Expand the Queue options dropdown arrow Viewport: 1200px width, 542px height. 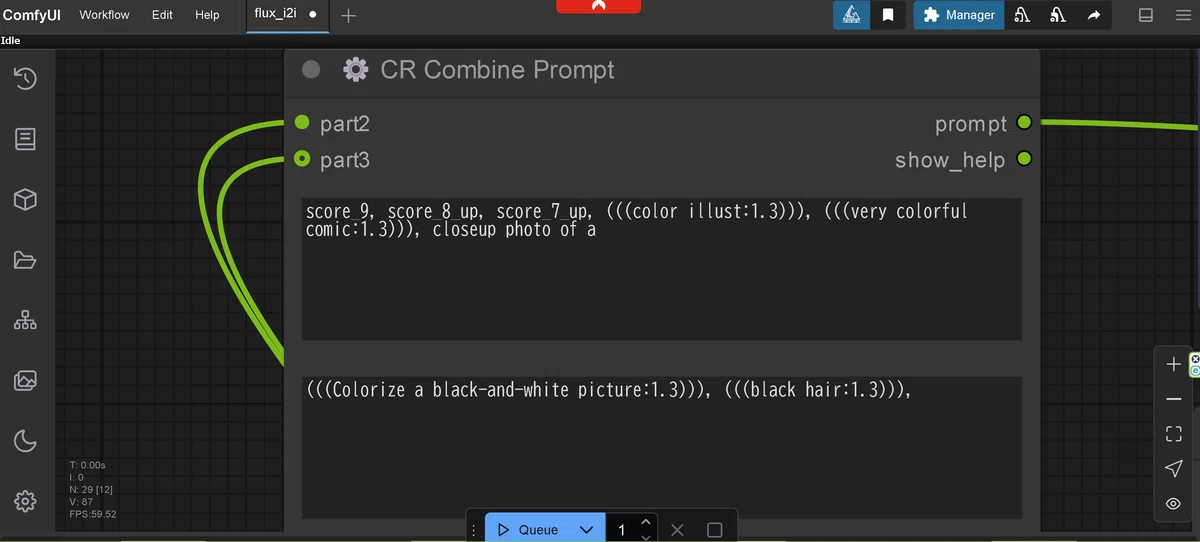click(587, 530)
